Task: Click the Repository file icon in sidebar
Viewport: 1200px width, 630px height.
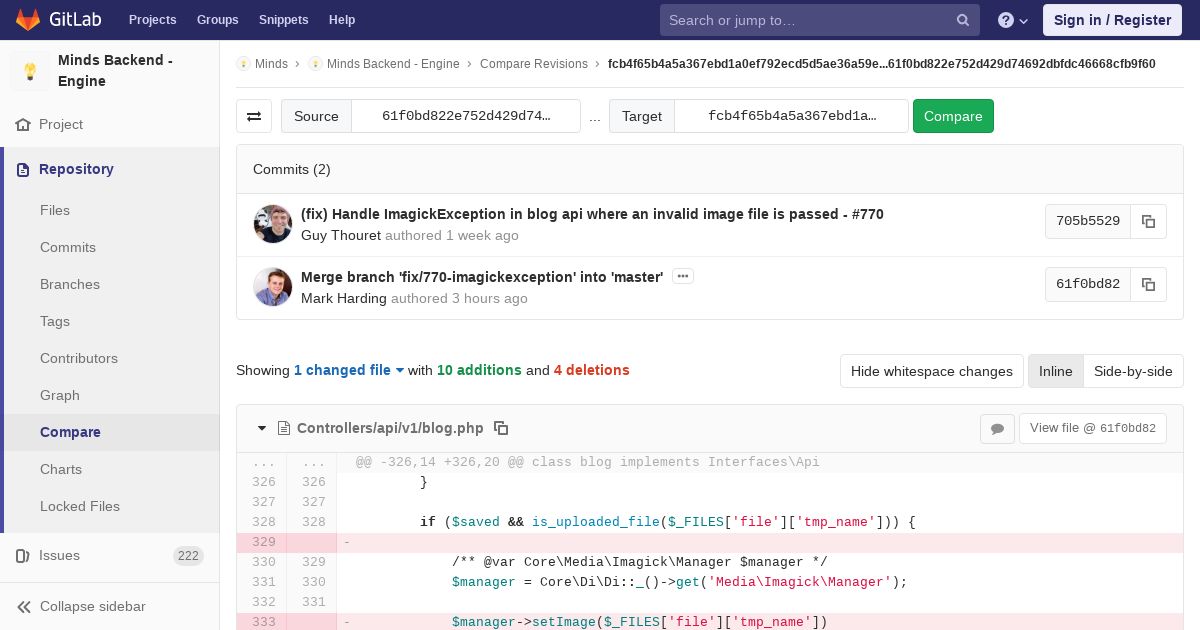Action: click(x=23, y=170)
